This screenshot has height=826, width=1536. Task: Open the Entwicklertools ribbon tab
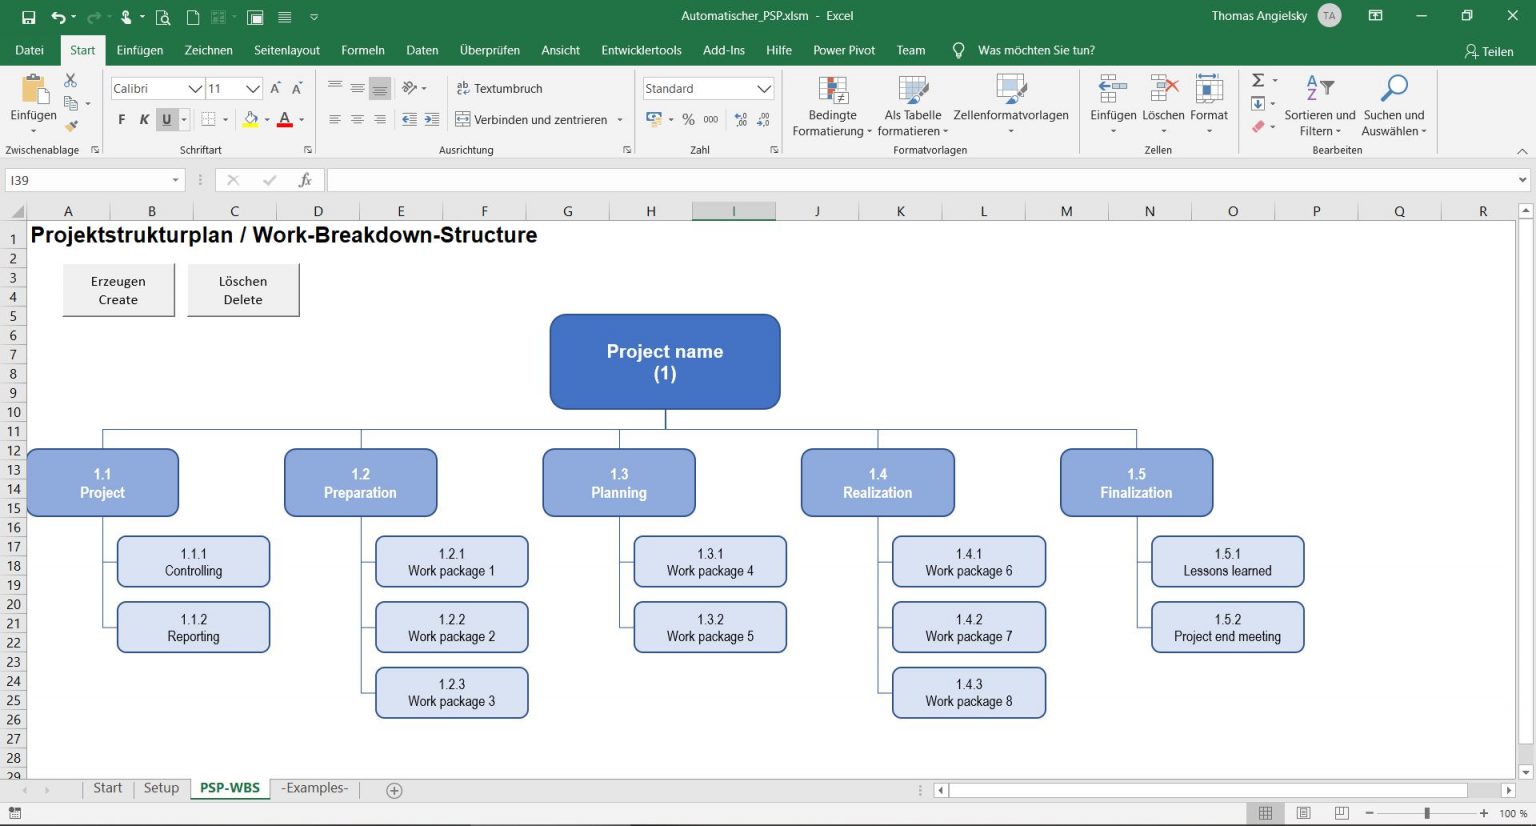point(641,50)
